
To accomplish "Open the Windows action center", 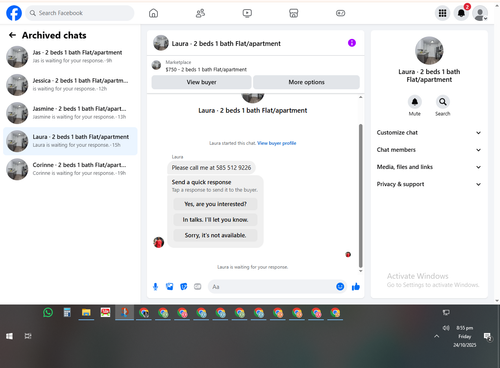I will [x=488, y=337].
